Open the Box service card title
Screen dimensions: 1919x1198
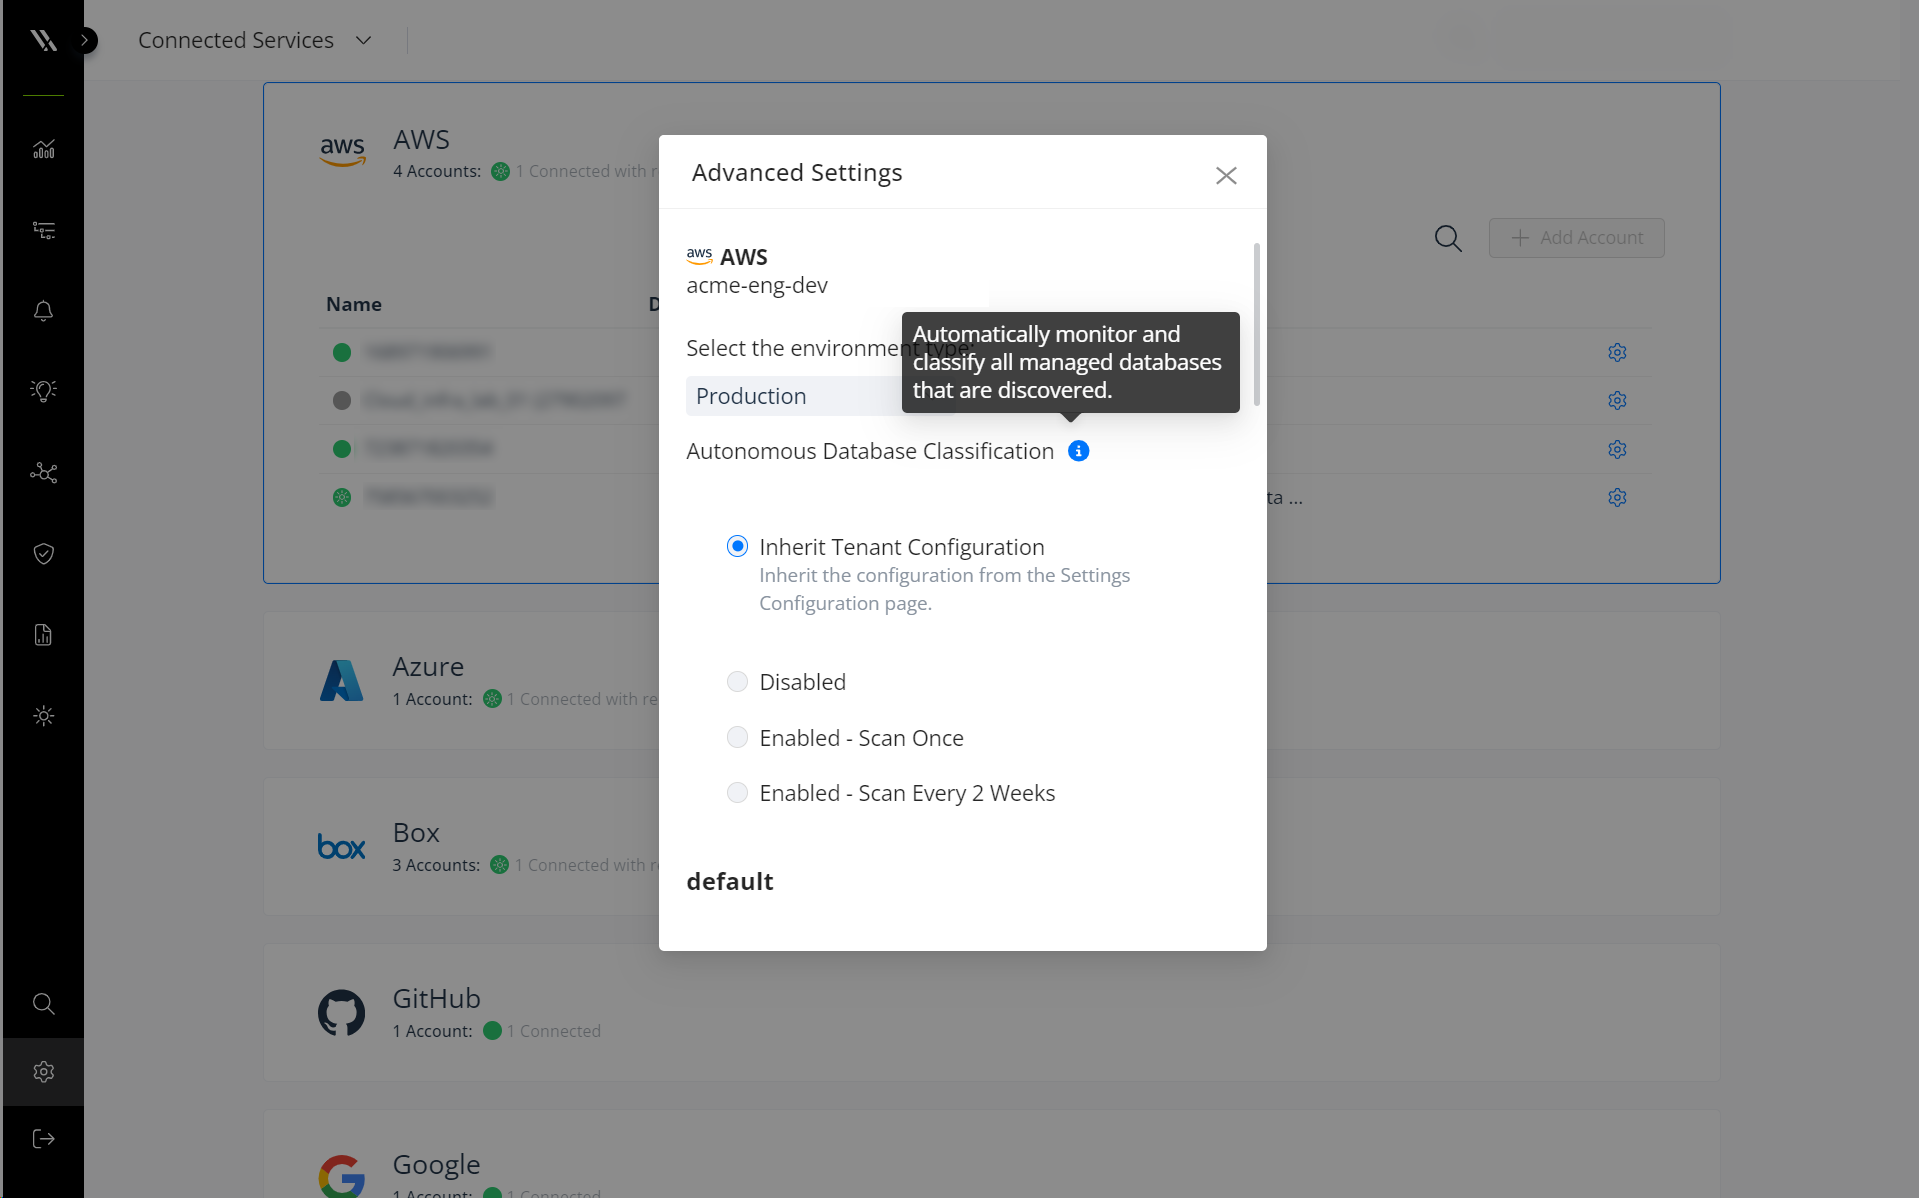pyautogui.click(x=416, y=832)
